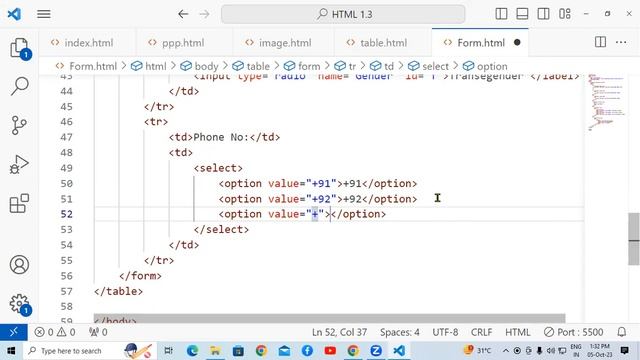This screenshot has height=360, width=640.
Task: Switch to the index.html tab
Action: pyautogui.click(x=88, y=42)
